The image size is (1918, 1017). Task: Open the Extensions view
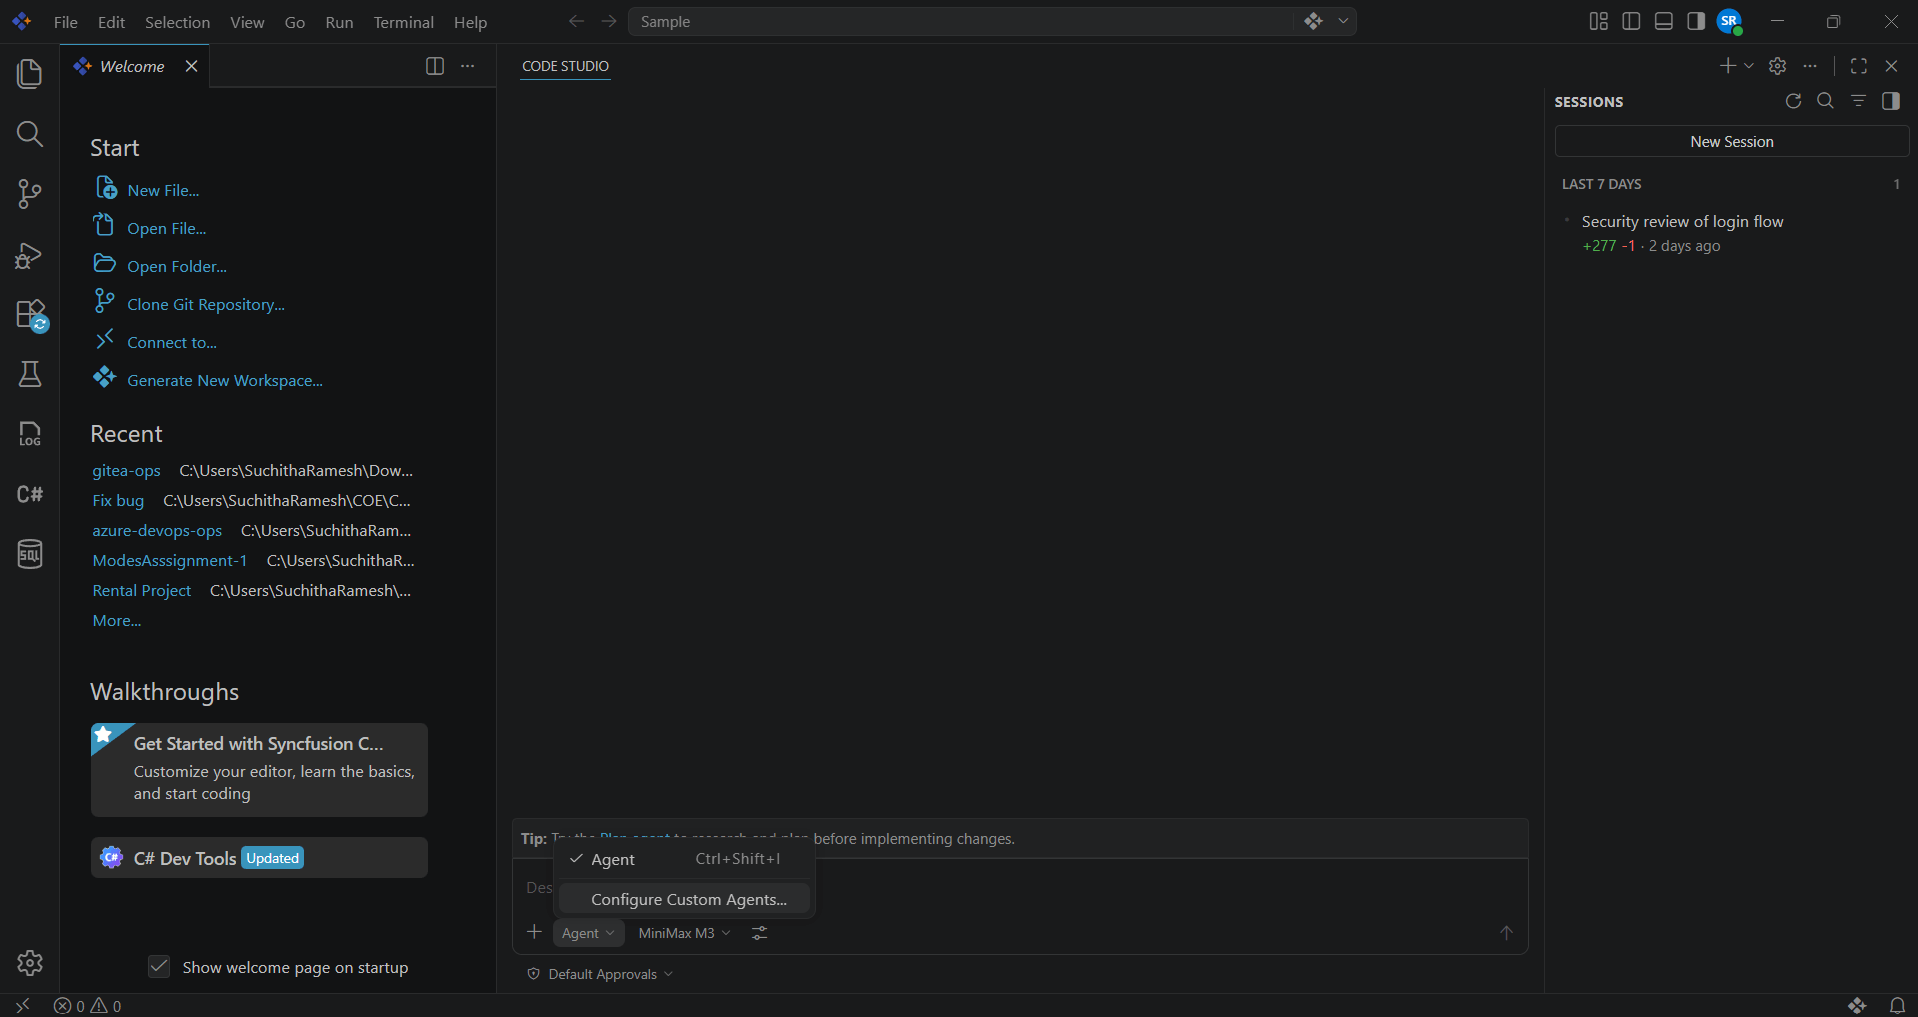[30, 315]
